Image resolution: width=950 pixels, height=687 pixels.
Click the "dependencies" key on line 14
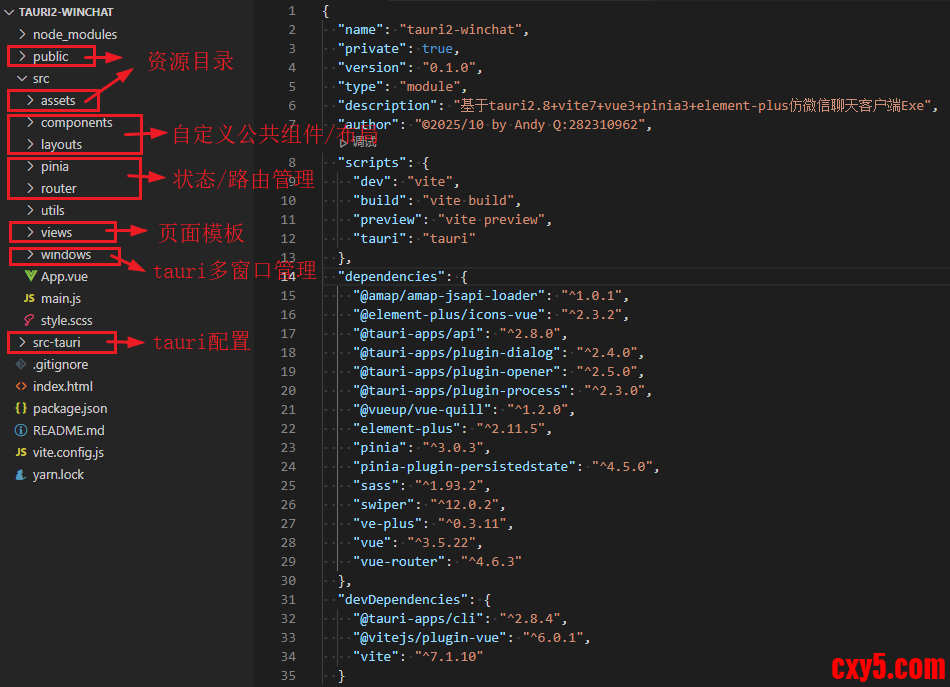pyautogui.click(x=391, y=276)
